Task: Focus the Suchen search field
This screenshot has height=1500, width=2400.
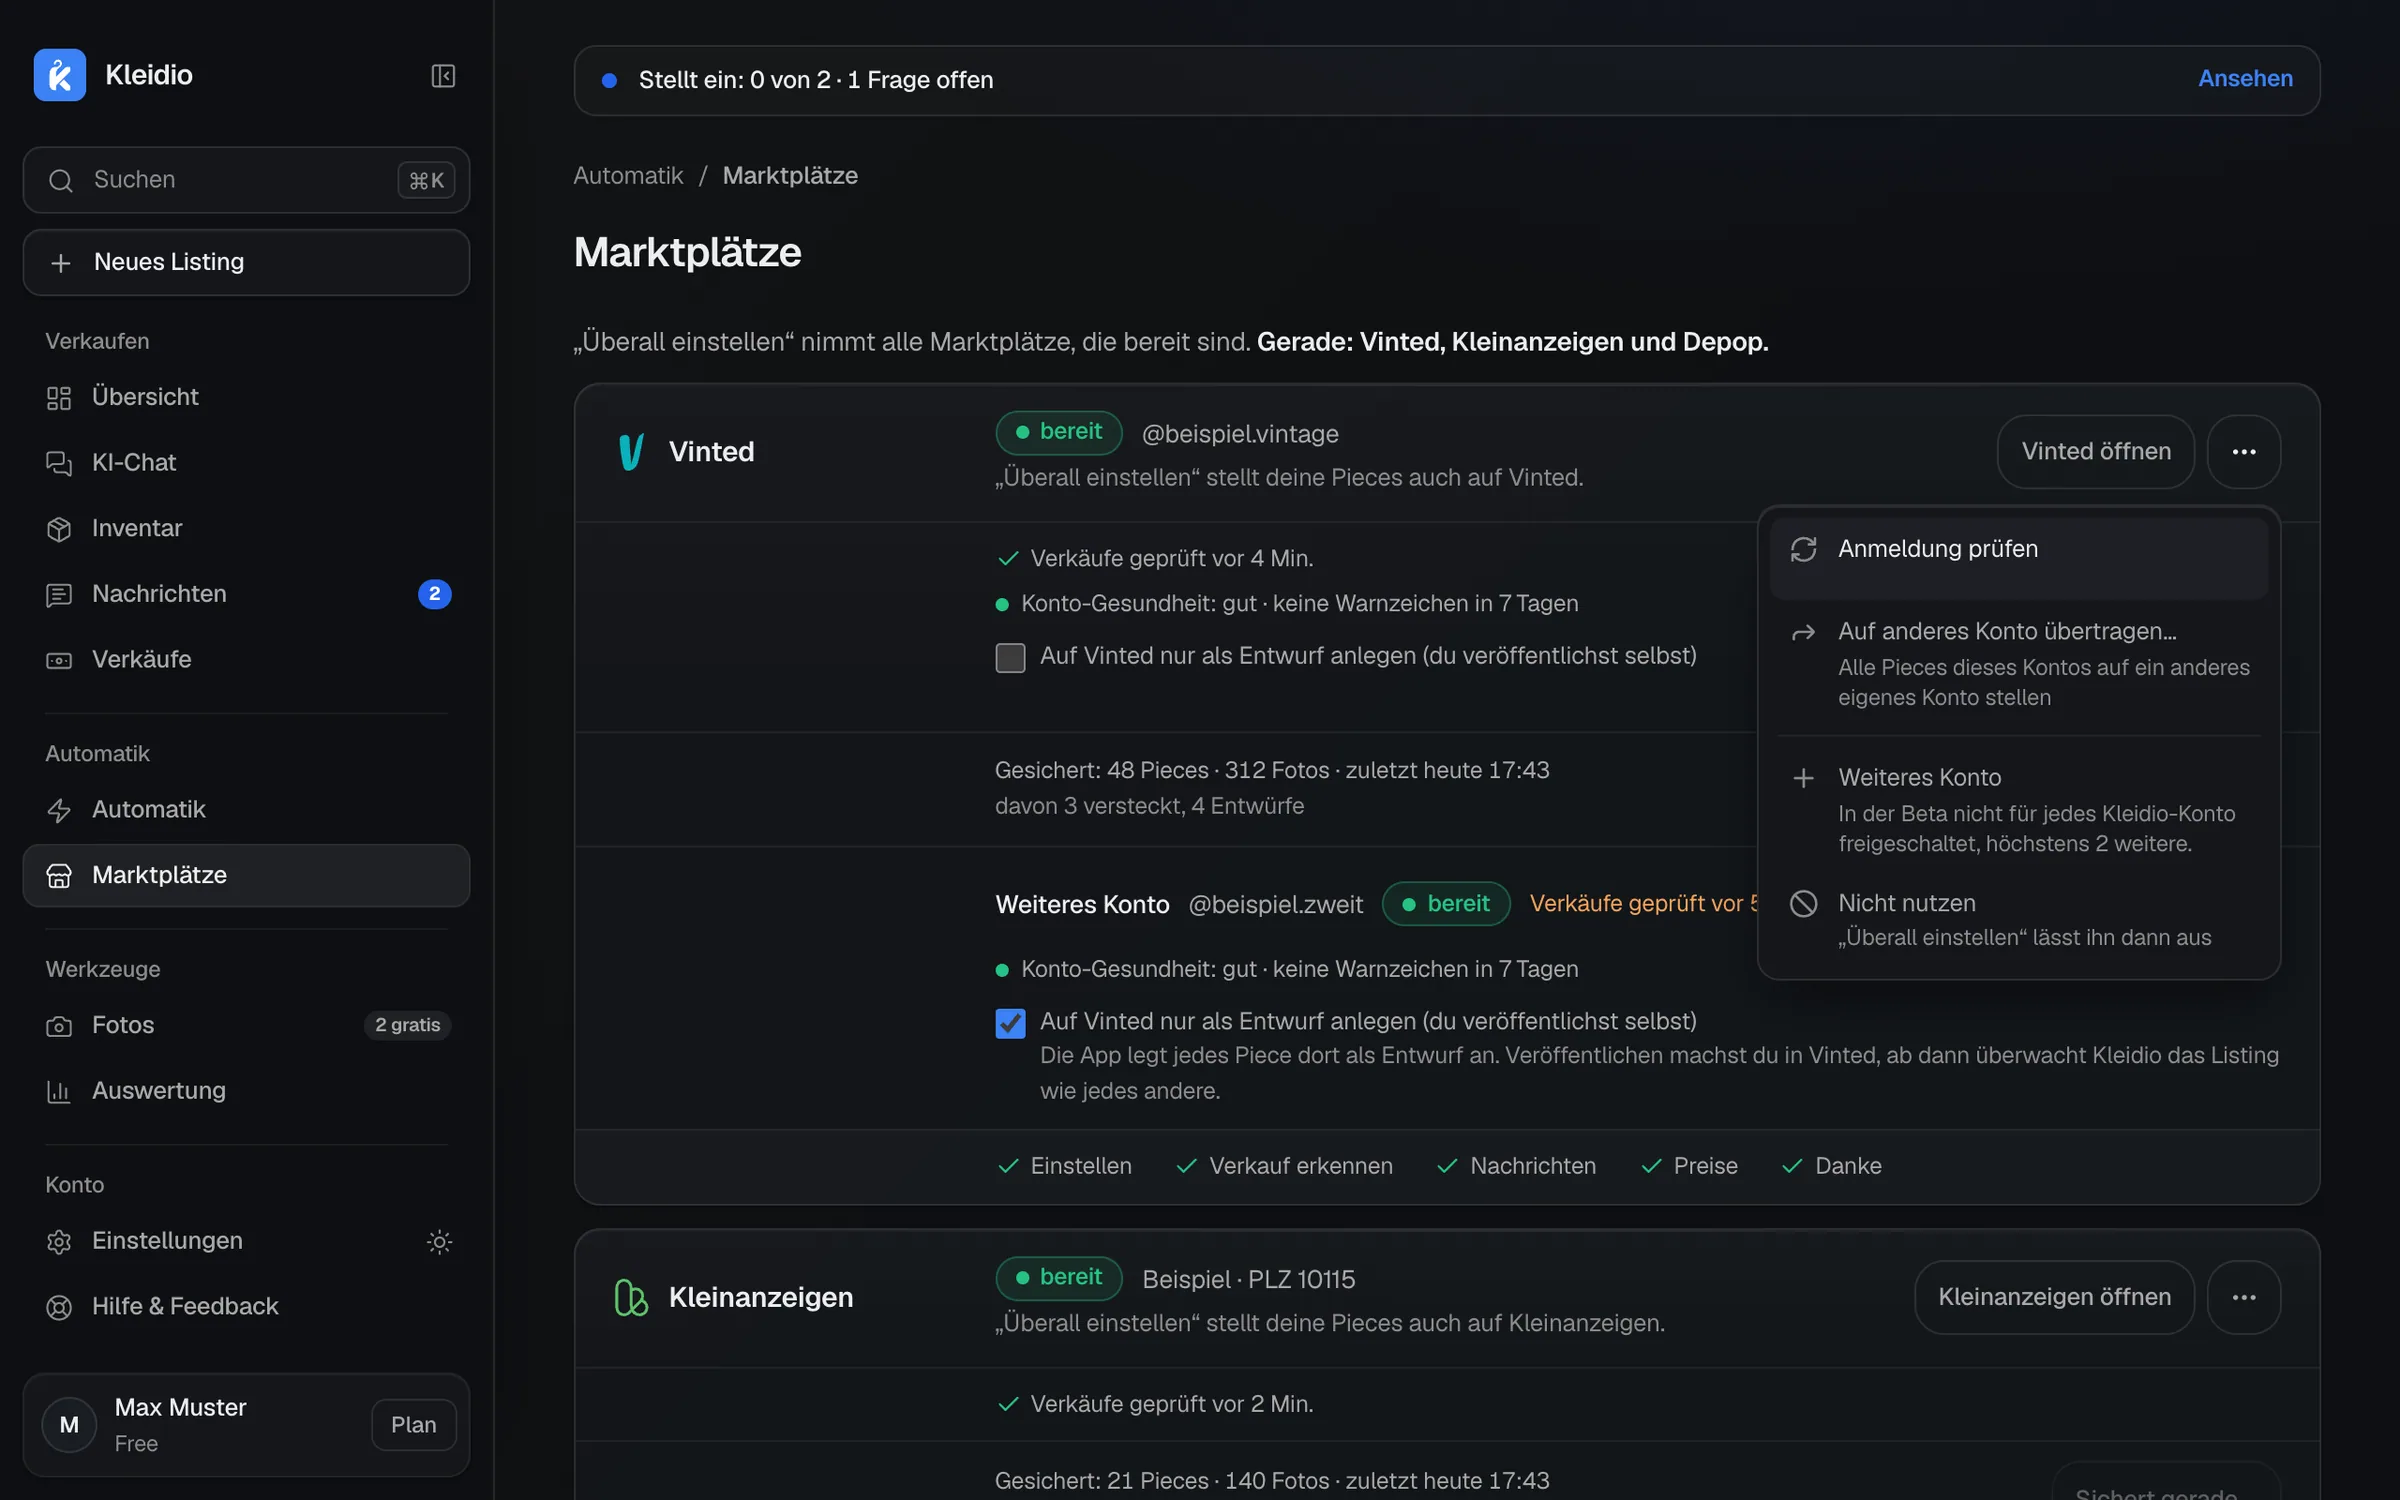Action: 246,180
